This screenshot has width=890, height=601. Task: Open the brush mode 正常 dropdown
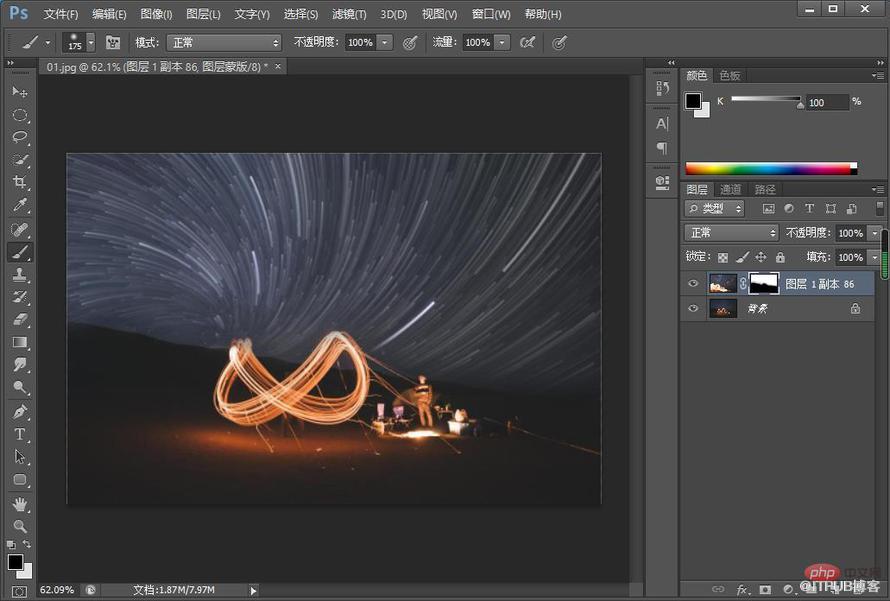point(224,43)
